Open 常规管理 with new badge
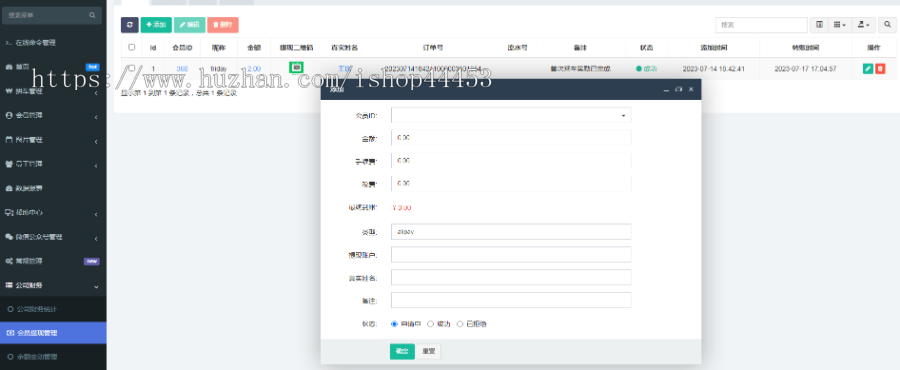Image resolution: width=900 pixels, height=370 pixels. pyautogui.click(x=53, y=261)
